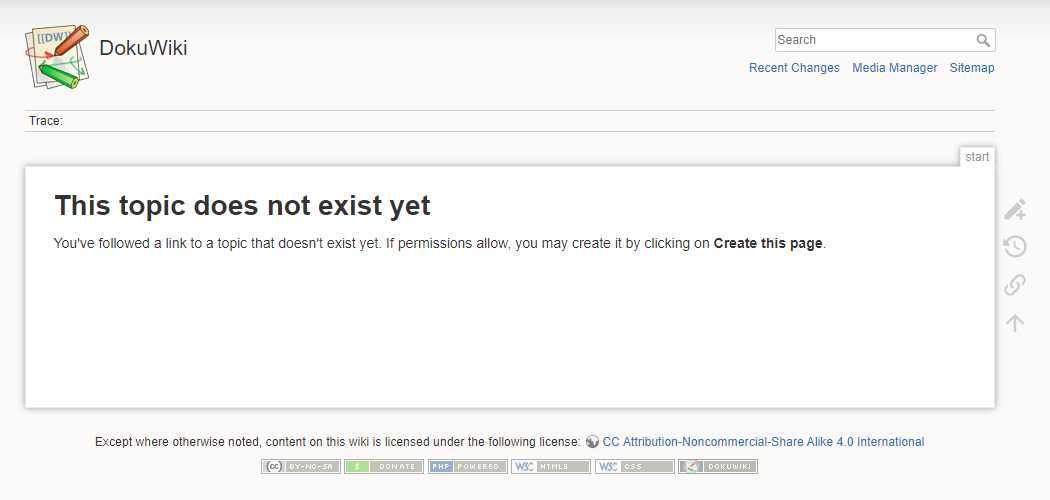1050x500 pixels.
Task: Click the DokuWiki logo image
Action: pos(57,57)
